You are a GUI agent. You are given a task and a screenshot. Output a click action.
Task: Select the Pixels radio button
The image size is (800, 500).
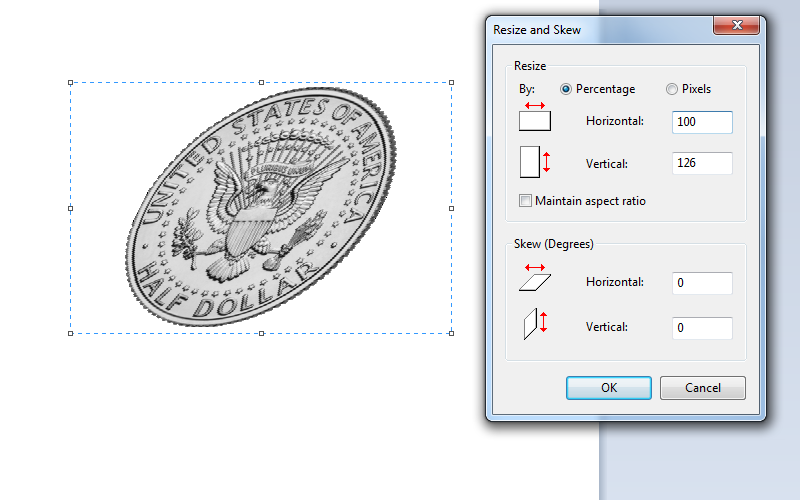(672, 89)
